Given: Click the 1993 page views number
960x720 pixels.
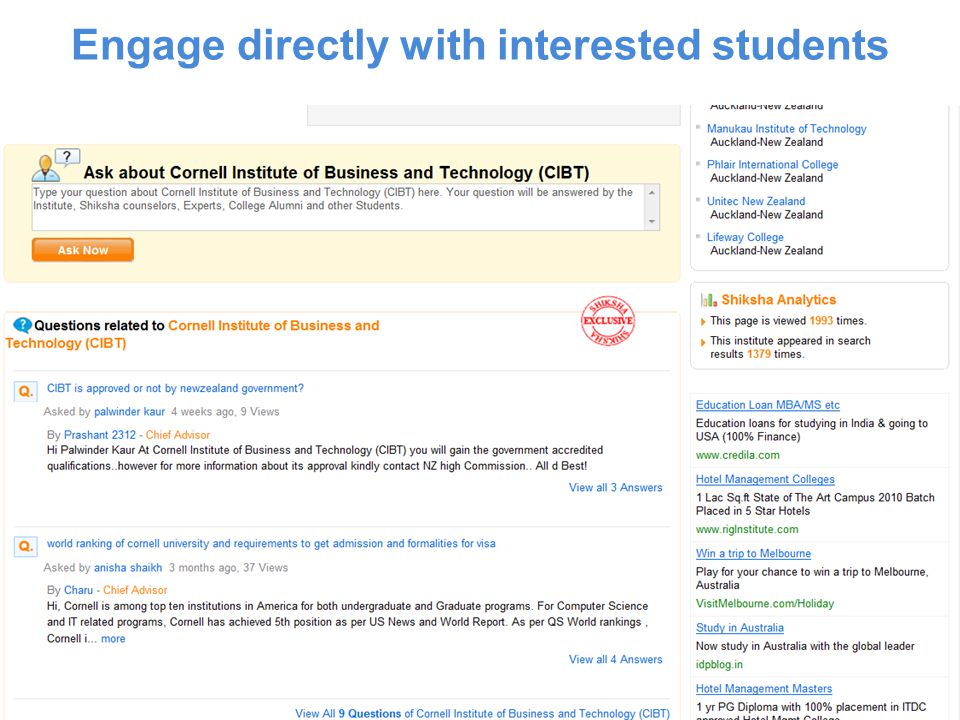Looking at the screenshot, I should tap(820, 320).
